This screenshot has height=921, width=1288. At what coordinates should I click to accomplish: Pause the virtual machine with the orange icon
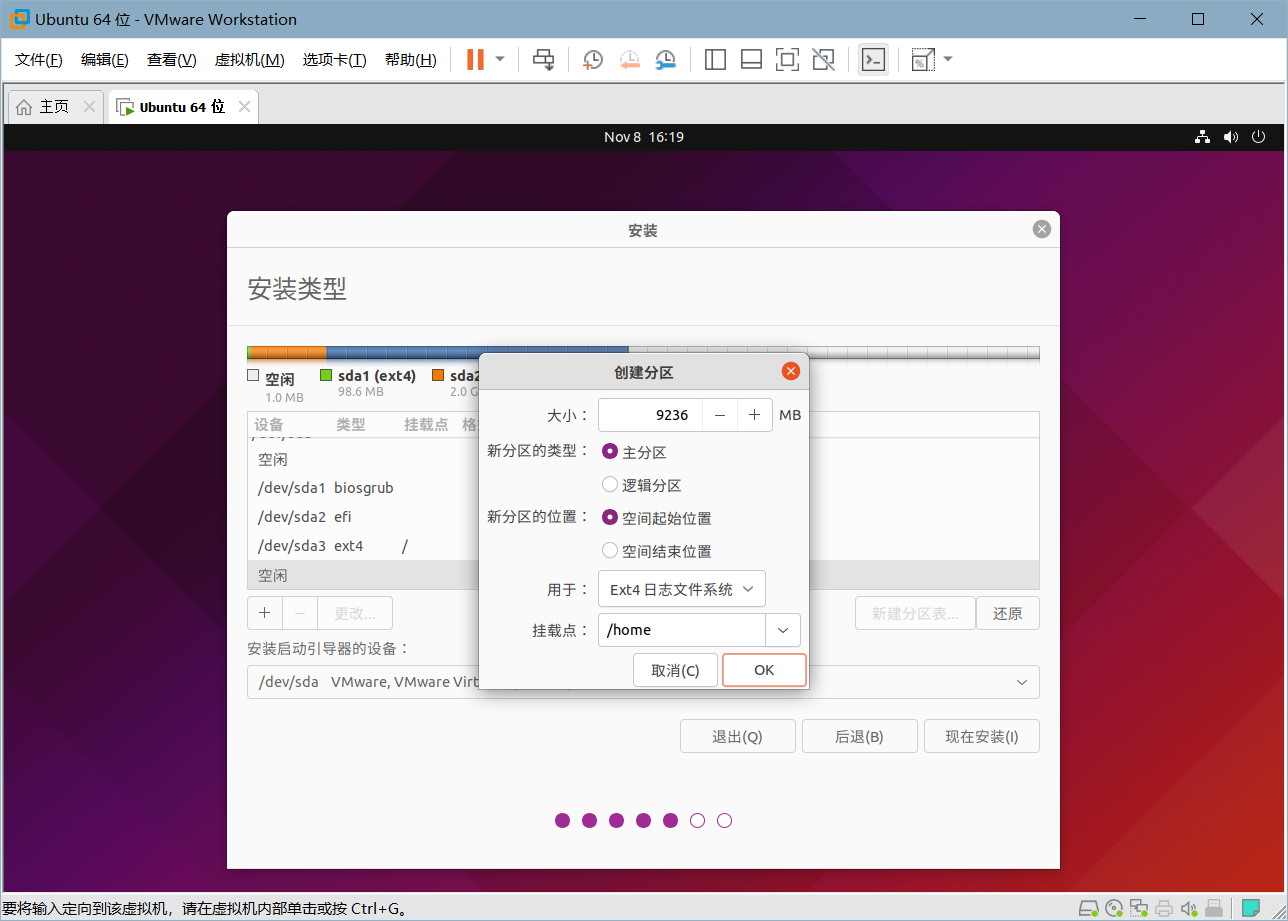pos(475,60)
